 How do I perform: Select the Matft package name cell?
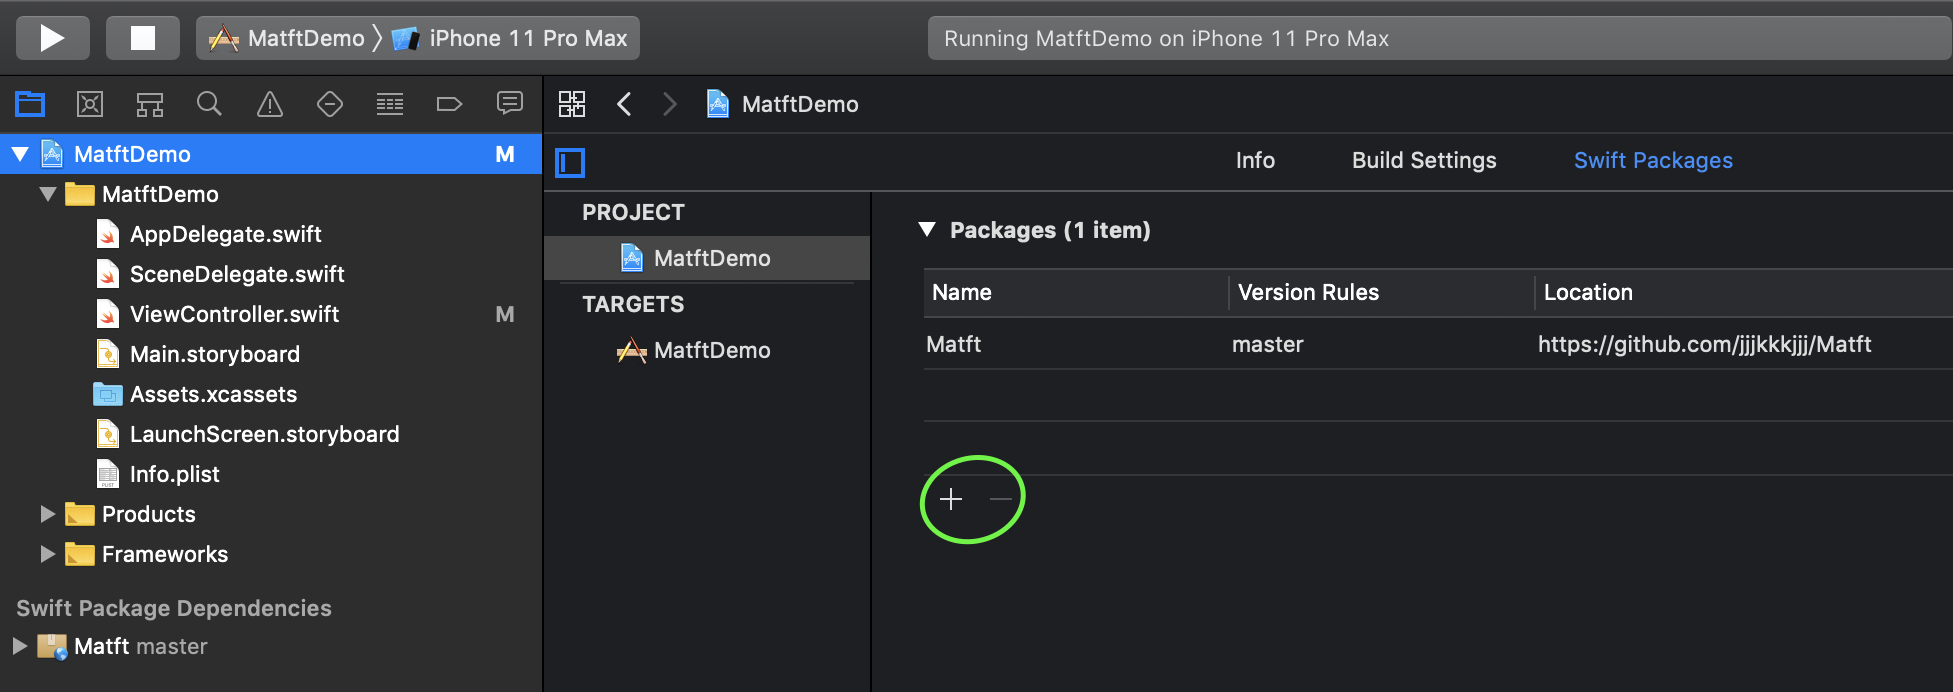(x=1076, y=344)
